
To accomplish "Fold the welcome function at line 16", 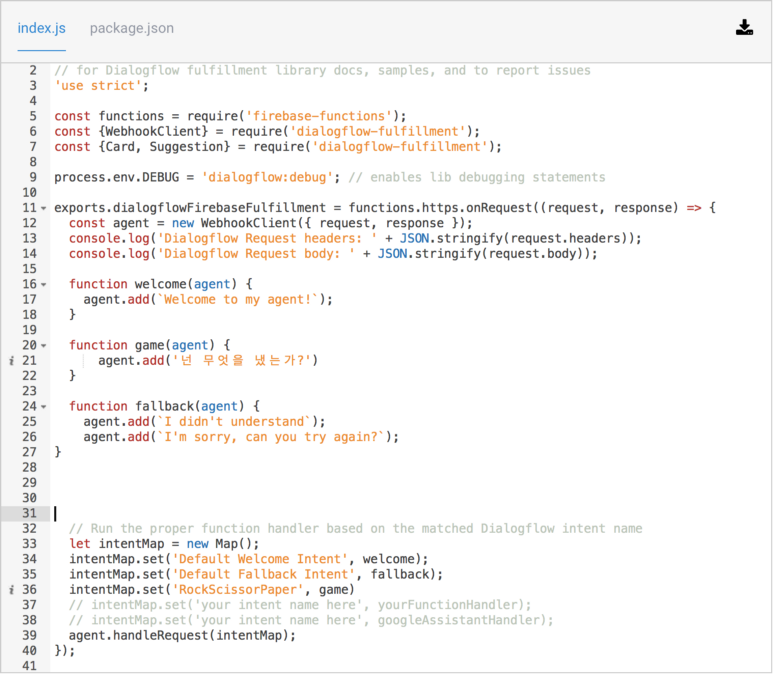I will [43, 284].
